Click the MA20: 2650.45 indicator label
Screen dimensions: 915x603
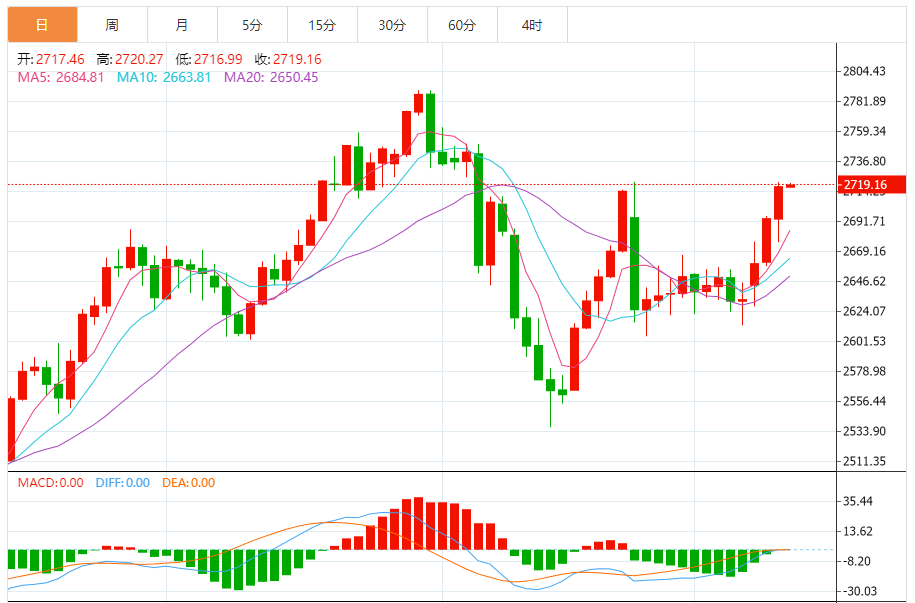(271, 77)
